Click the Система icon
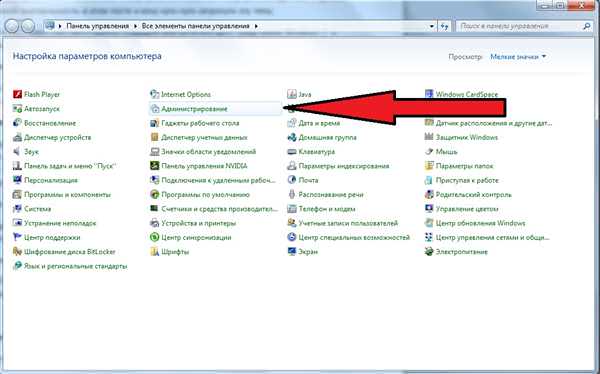This screenshot has height=374, width=600. coord(17,209)
